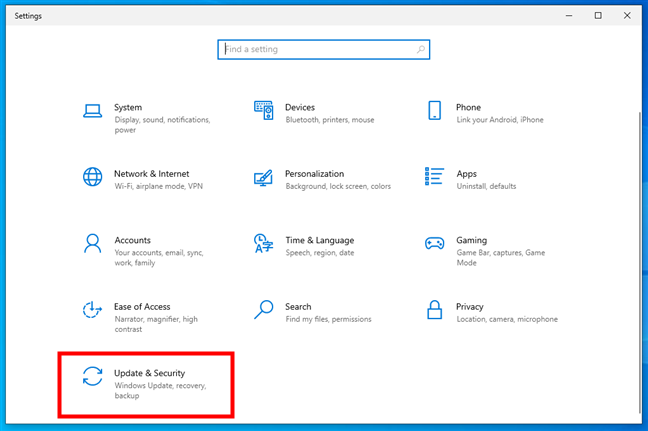Click 'Background, lock screen, colors' description
The height and width of the screenshot is (431, 648).
(x=338, y=186)
